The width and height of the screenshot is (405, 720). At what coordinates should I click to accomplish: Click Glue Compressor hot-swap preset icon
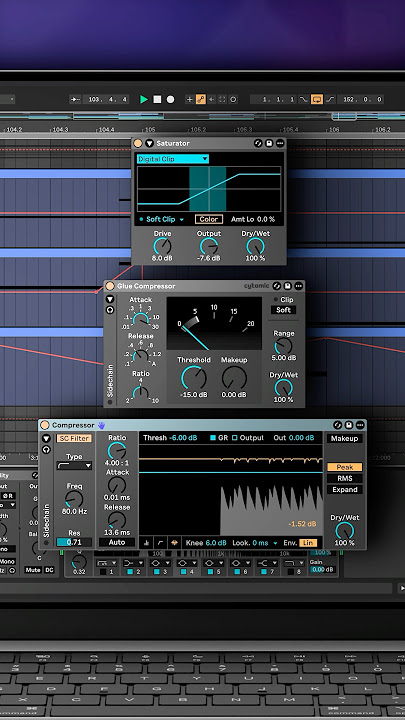point(276,286)
